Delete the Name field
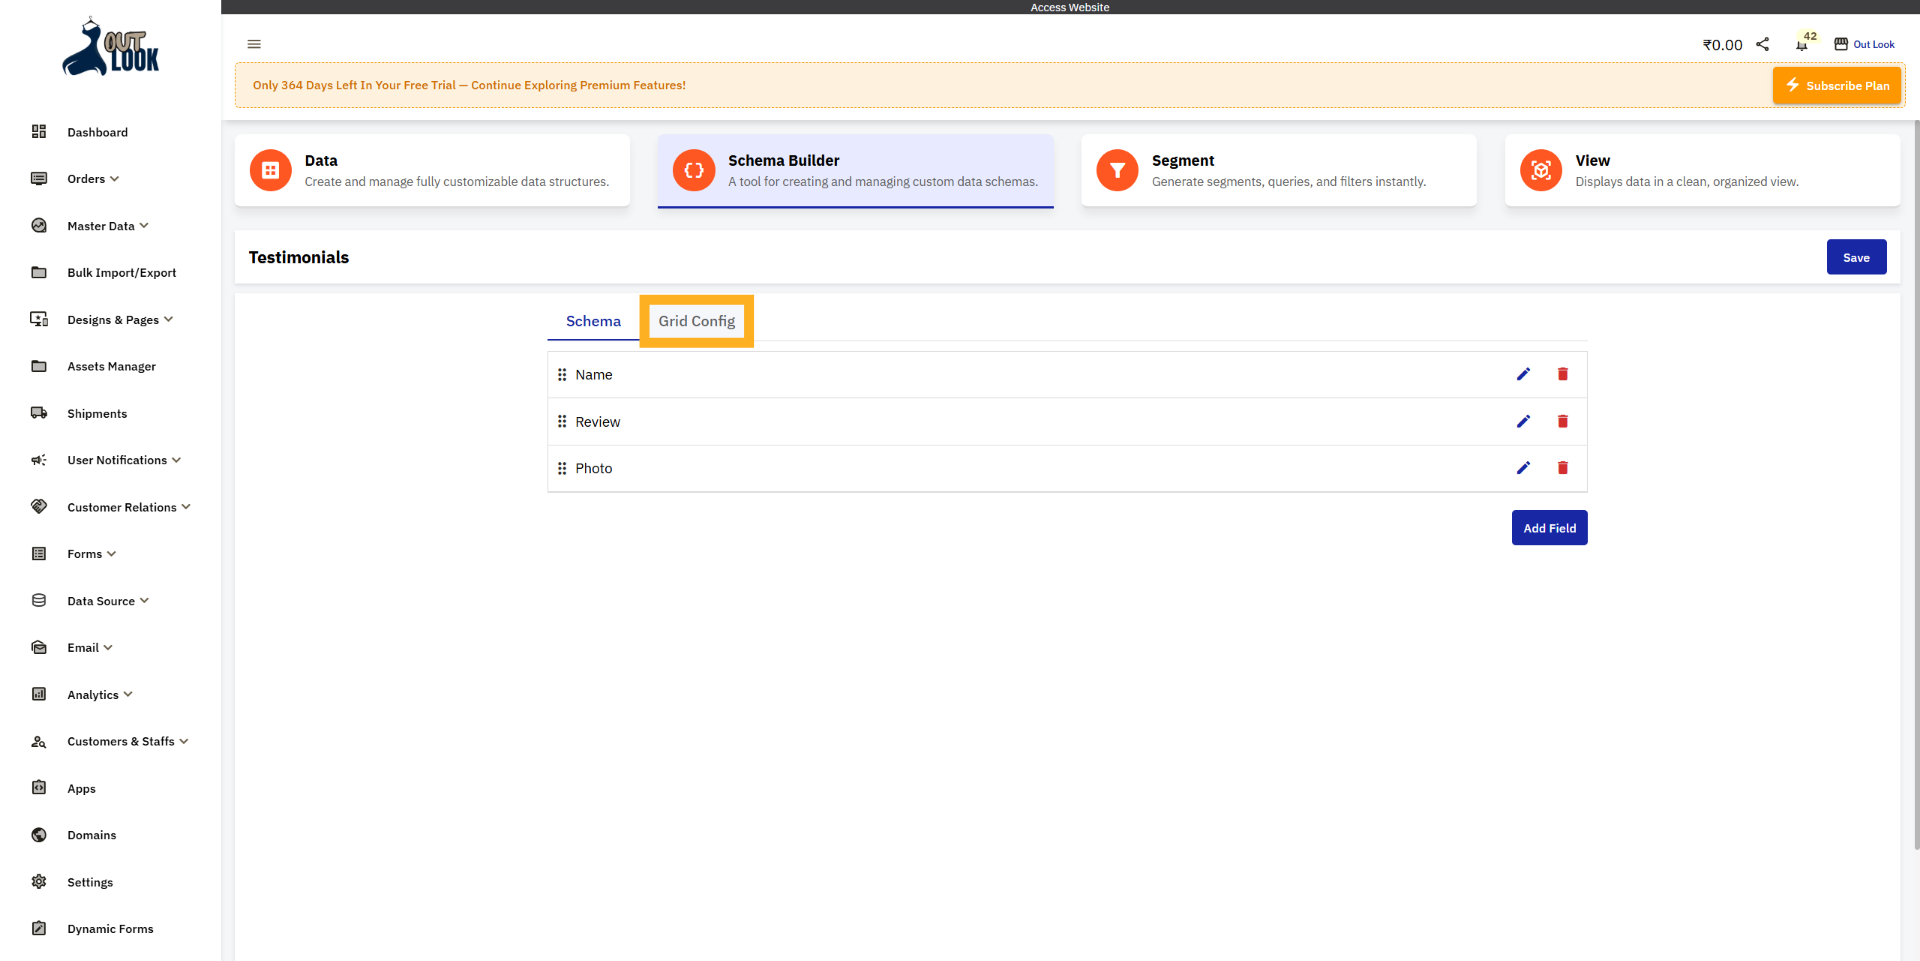The image size is (1920, 961). coord(1562,374)
